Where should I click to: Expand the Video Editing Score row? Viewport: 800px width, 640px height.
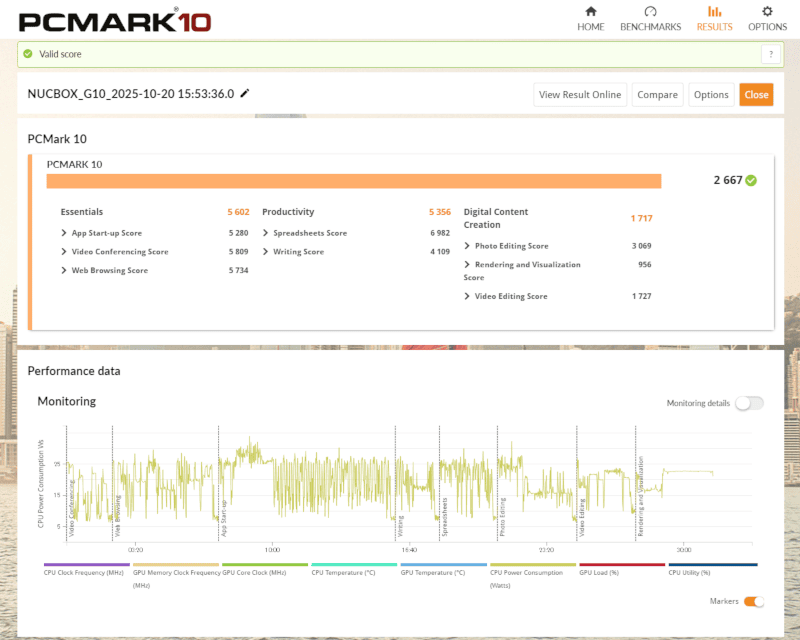pos(467,297)
